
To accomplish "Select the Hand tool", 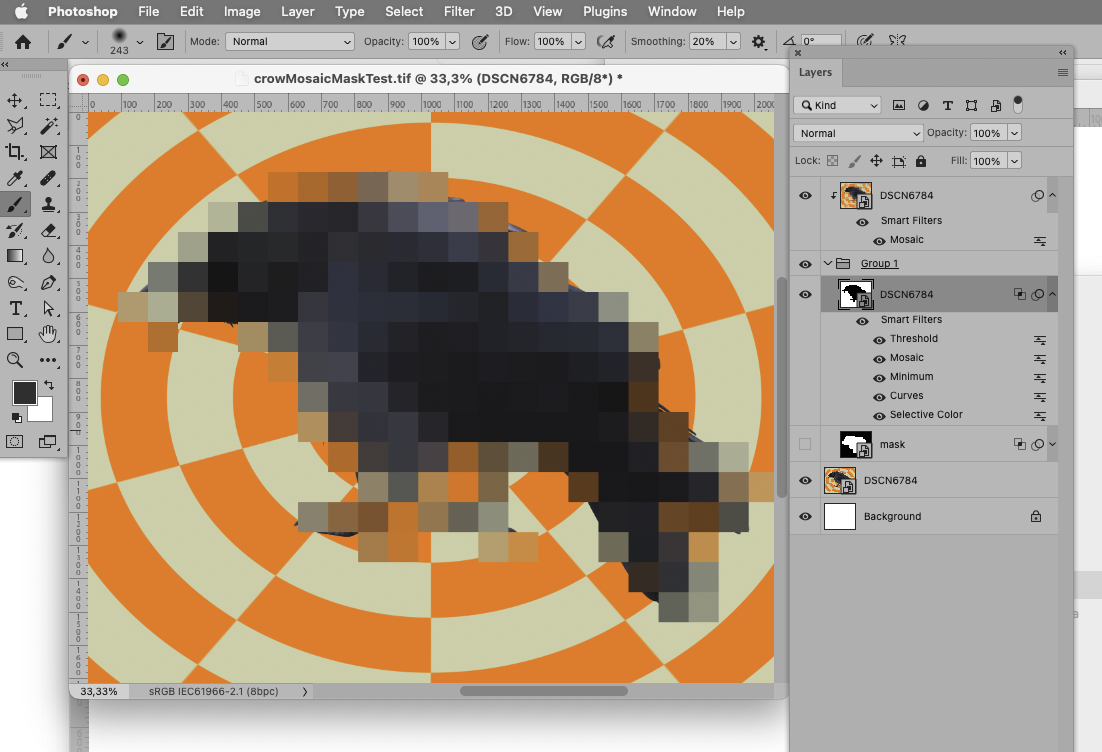I will [x=49, y=333].
